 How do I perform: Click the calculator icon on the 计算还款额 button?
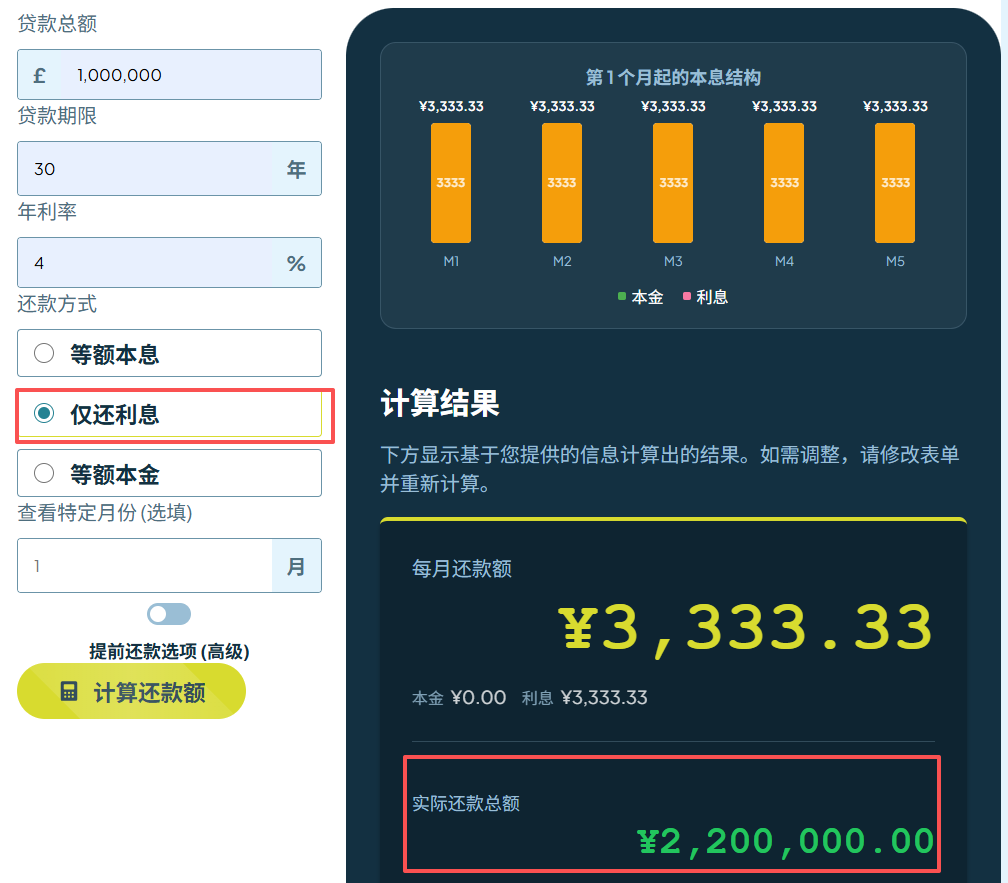[x=68, y=690]
